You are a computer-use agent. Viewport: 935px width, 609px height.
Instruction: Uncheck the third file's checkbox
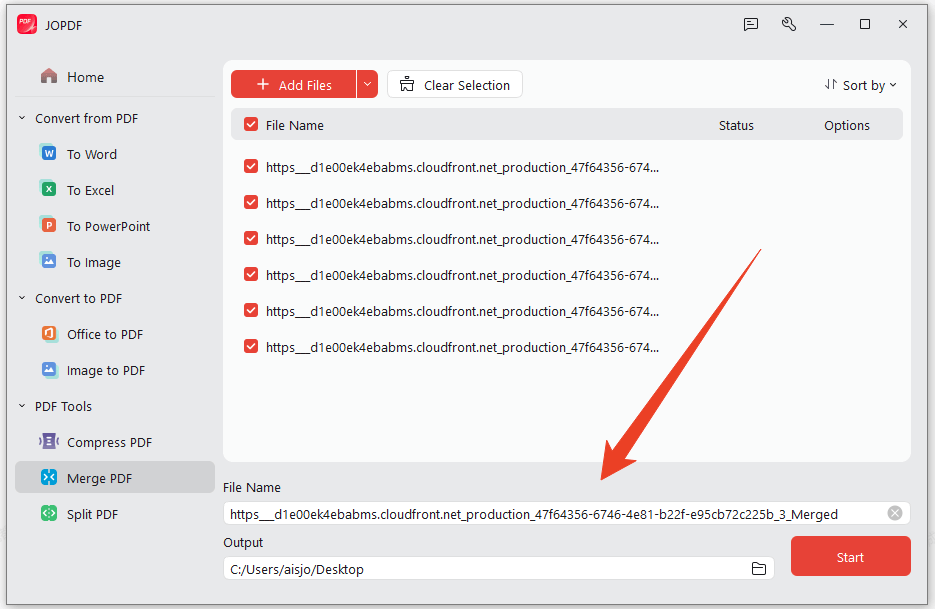pyautogui.click(x=251, y=239)
